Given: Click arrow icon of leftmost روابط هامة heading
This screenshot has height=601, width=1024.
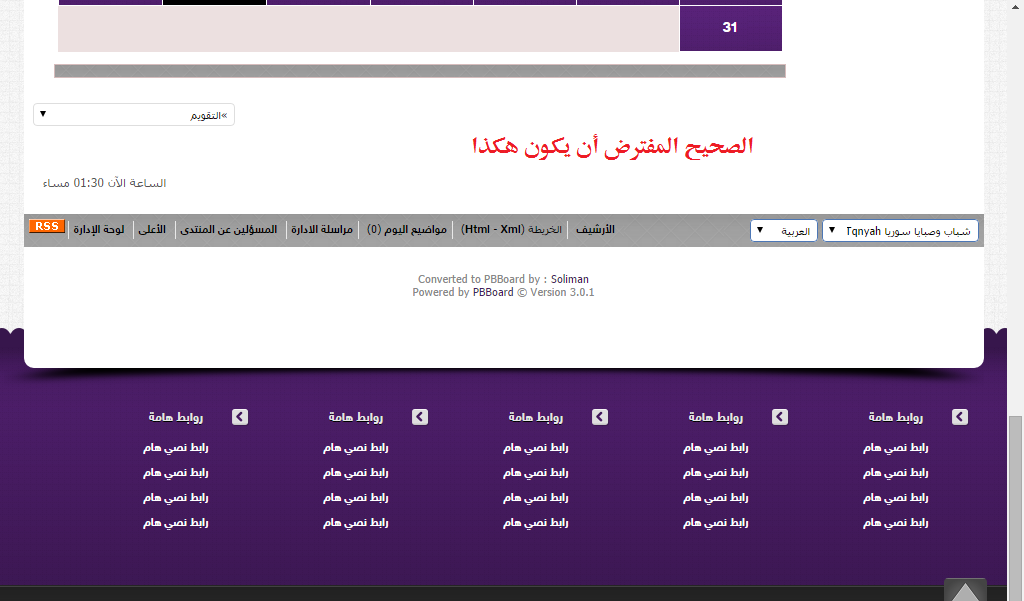Looking at the screenshot, I should click(x=240, y=417).
